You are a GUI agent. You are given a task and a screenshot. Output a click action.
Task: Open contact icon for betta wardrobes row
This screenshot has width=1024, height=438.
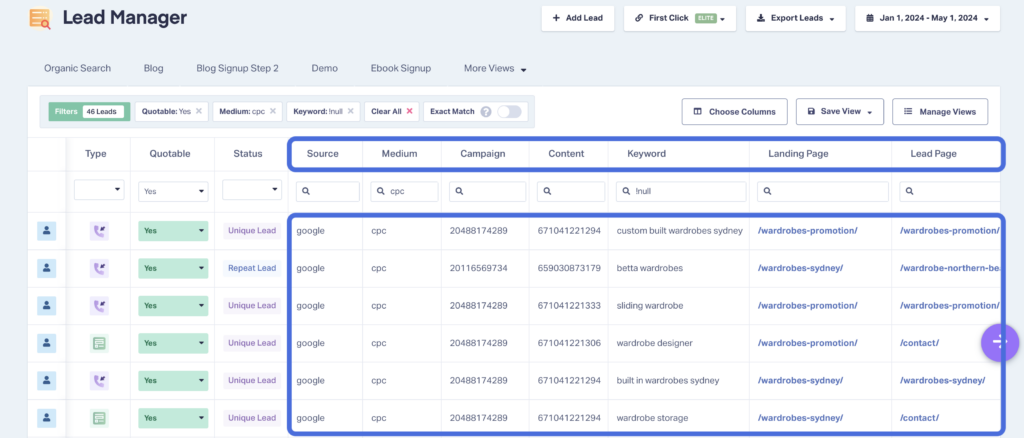(46, 268)
